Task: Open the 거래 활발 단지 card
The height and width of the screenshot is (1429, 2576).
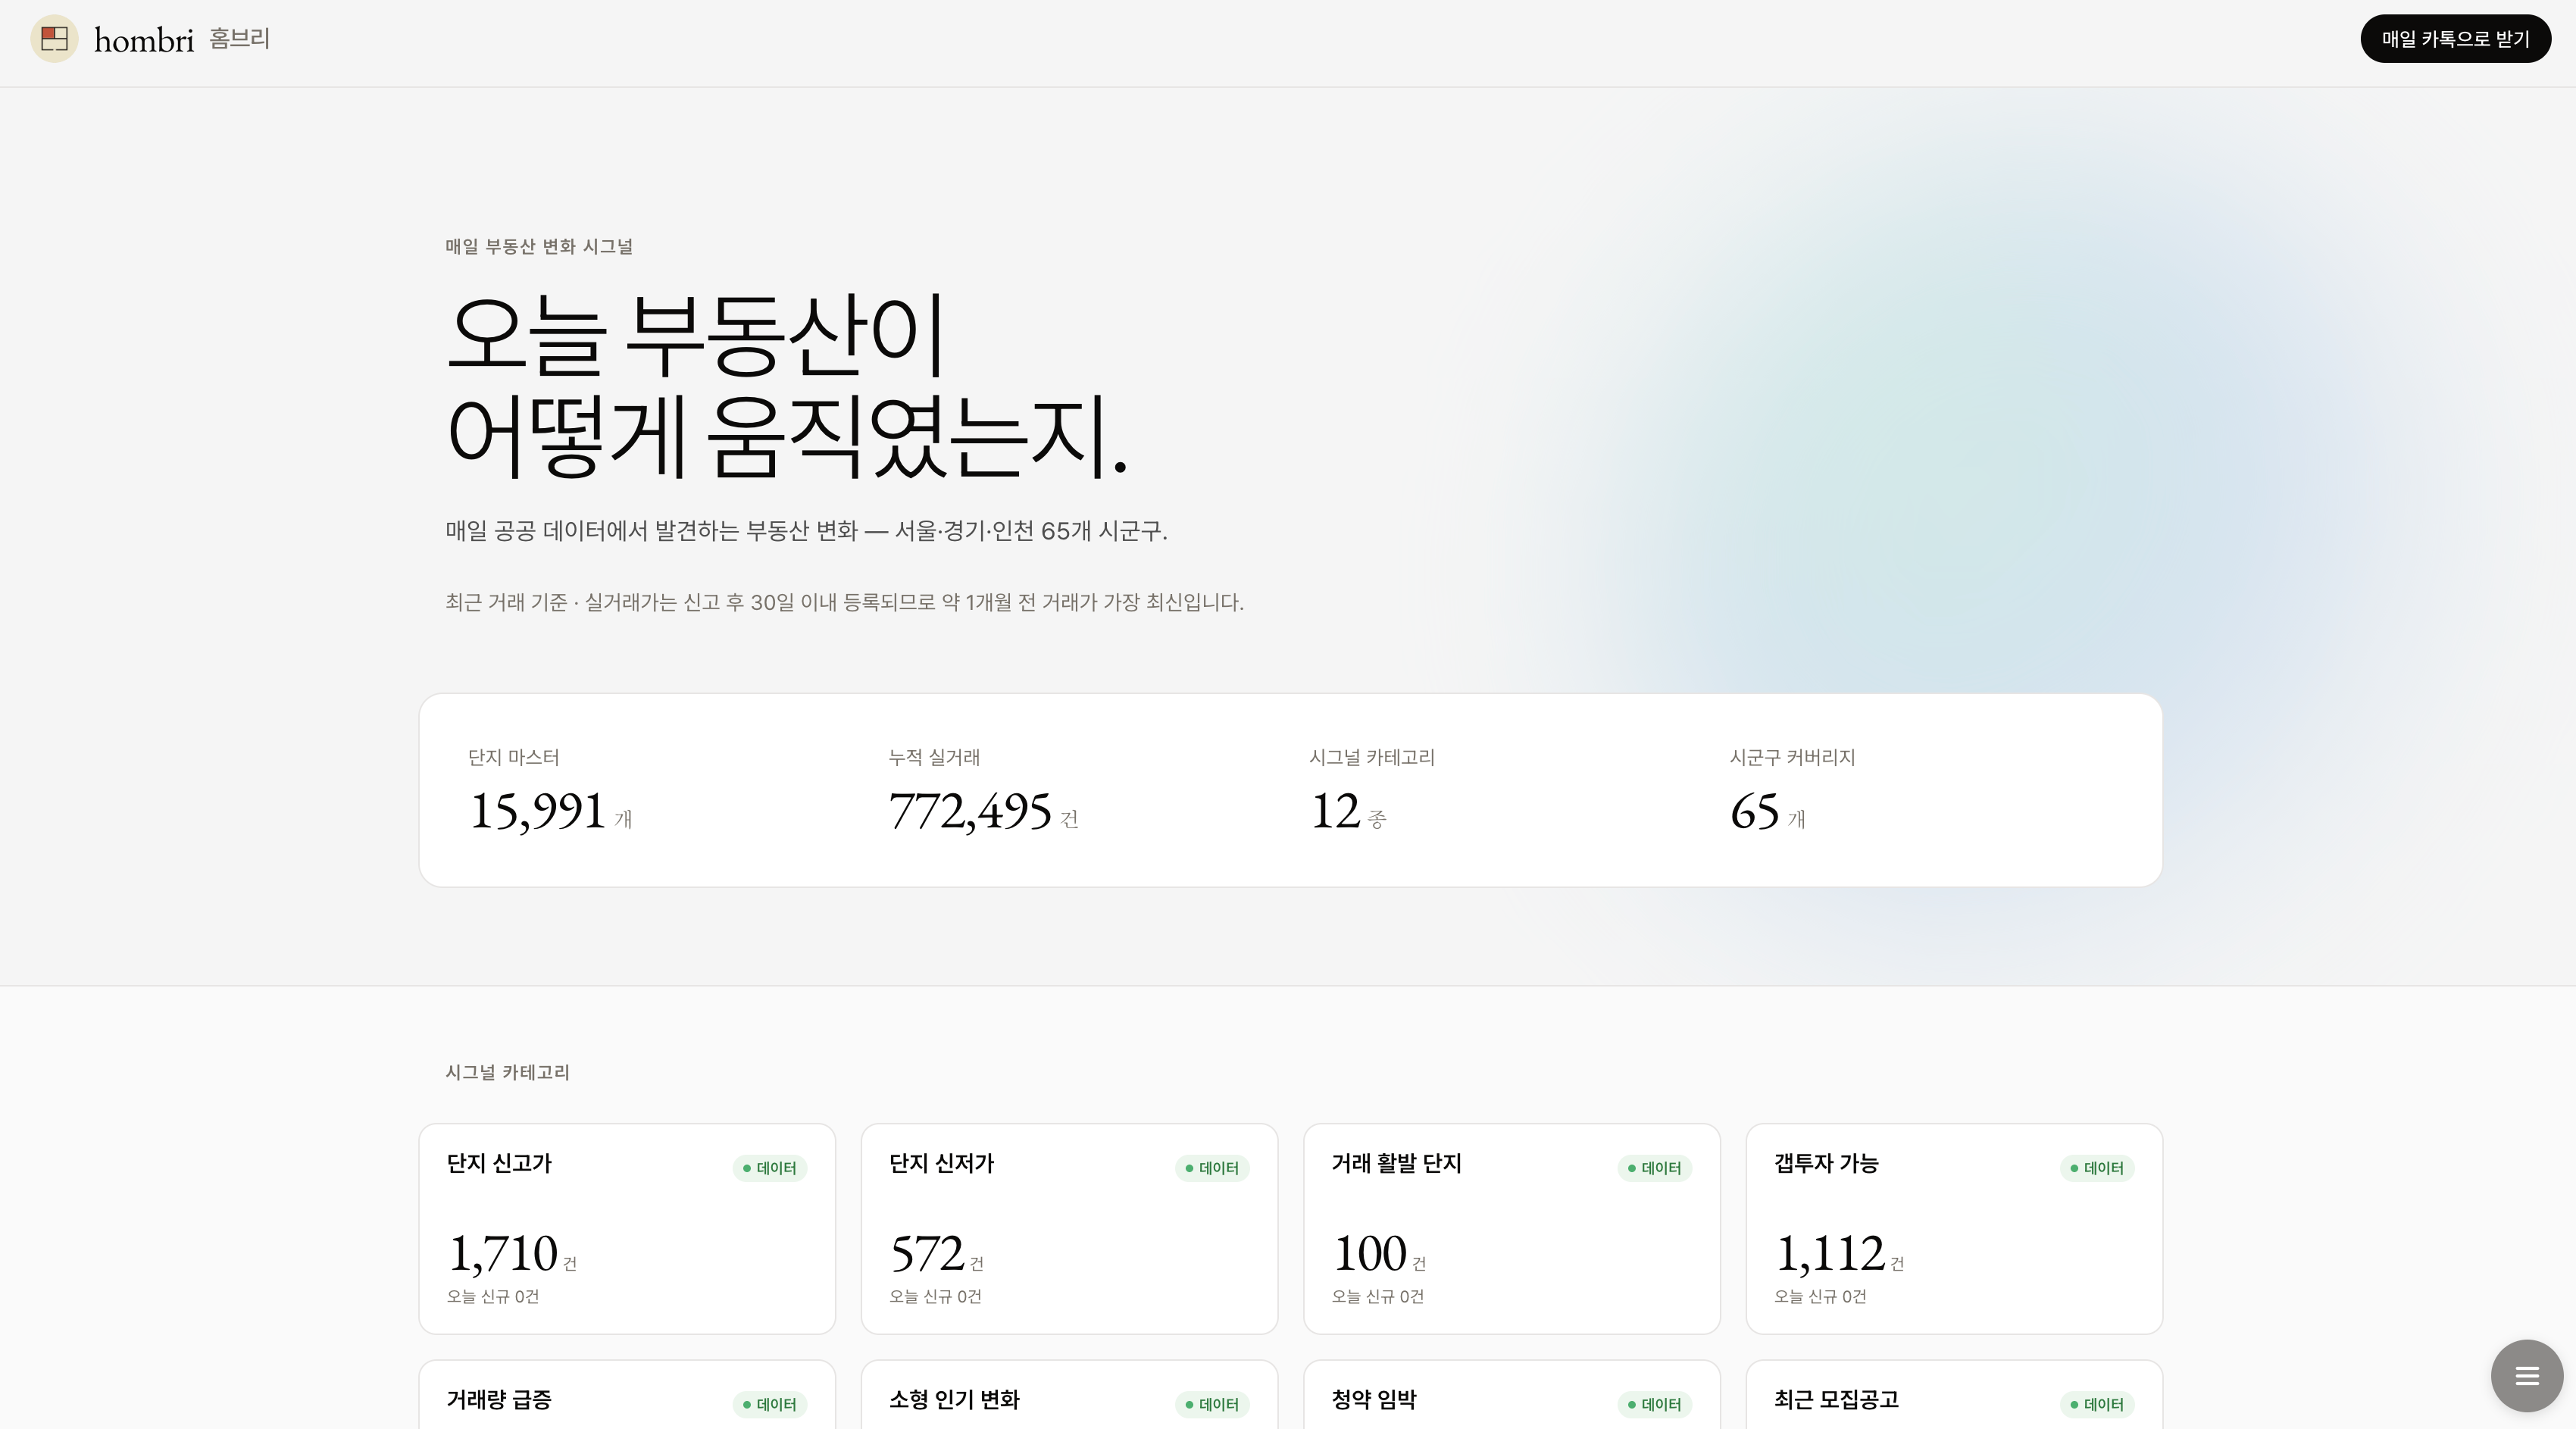Action: tap(1512, 1229)
